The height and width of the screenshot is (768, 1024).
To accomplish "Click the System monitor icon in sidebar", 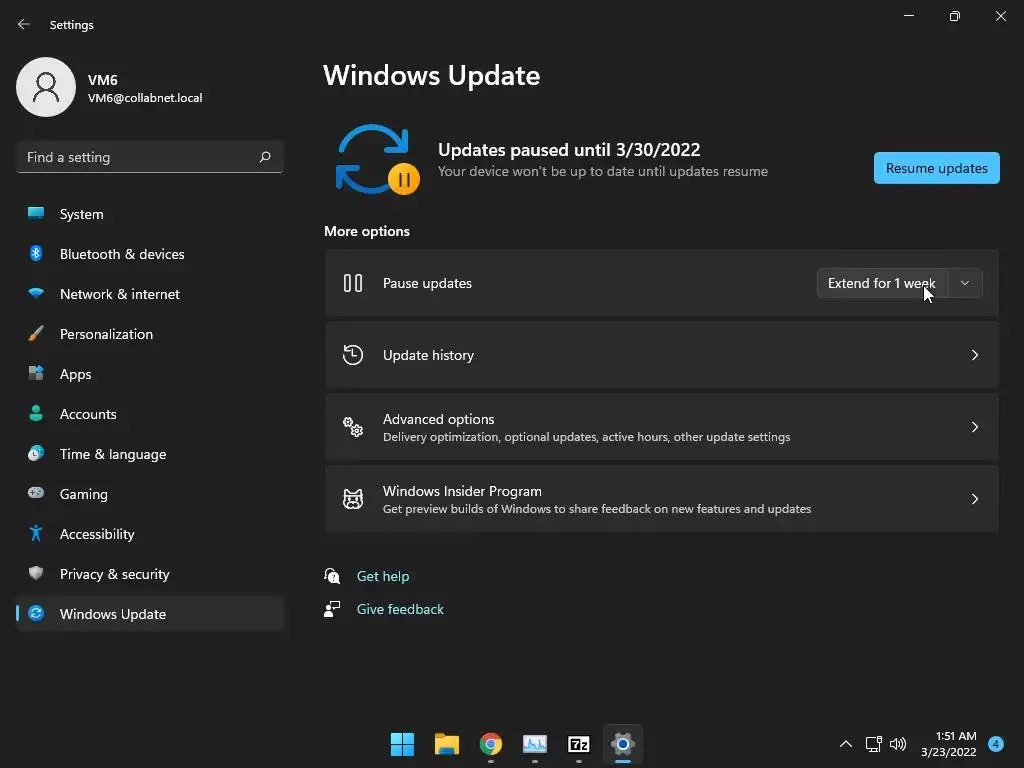I will click(36, 213).
